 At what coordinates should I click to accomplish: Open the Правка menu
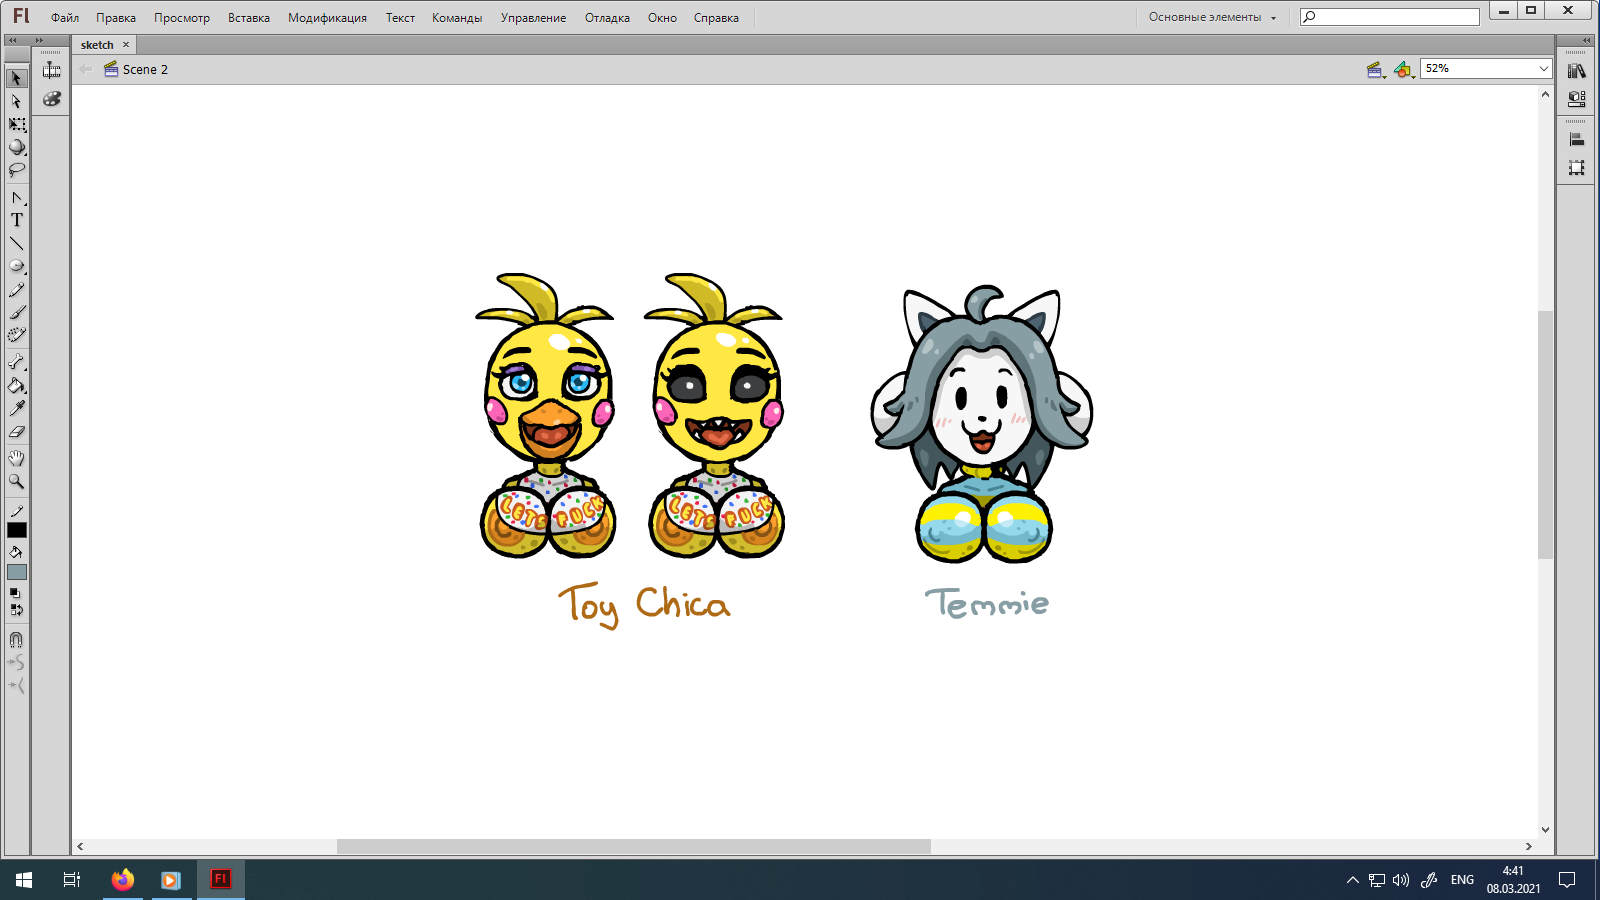(x=116, y=18)
